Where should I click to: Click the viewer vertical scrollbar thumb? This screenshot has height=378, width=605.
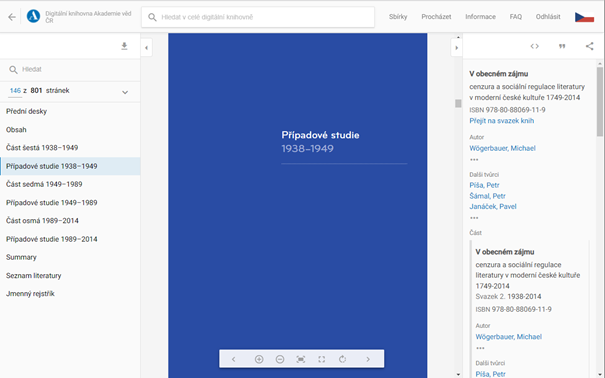pyautogui.click(x=458, y=103)
